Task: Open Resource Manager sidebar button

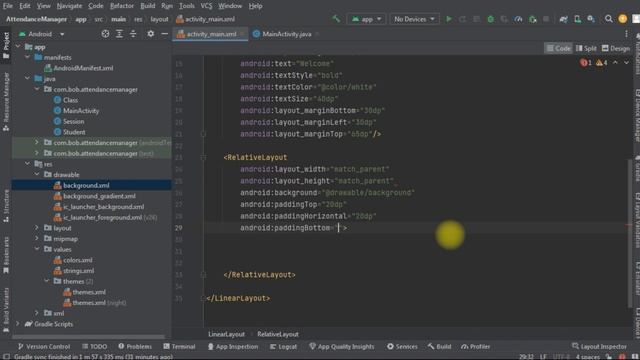Action: tap(6, 101)
